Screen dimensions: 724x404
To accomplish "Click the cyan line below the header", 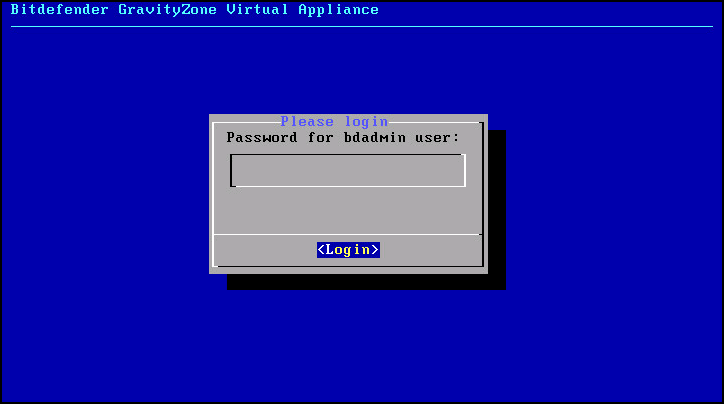I will point(362,26).
